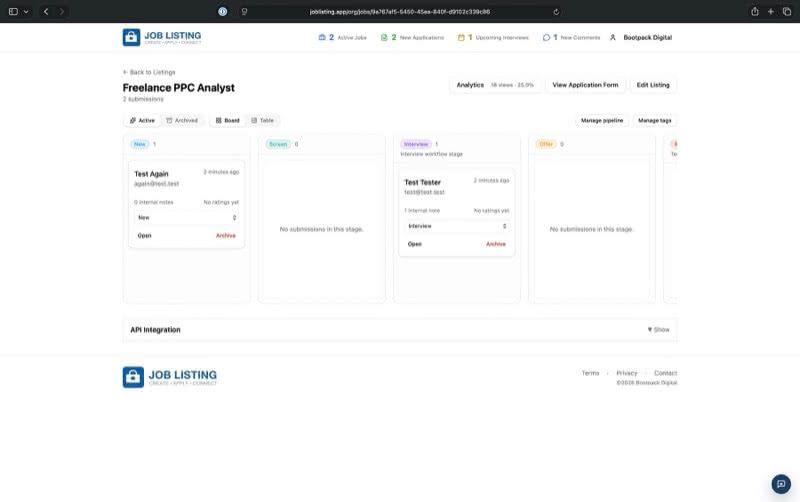Click Edit Listing button
The width and height of the screenshot is (800, 502).
point(653,85)
